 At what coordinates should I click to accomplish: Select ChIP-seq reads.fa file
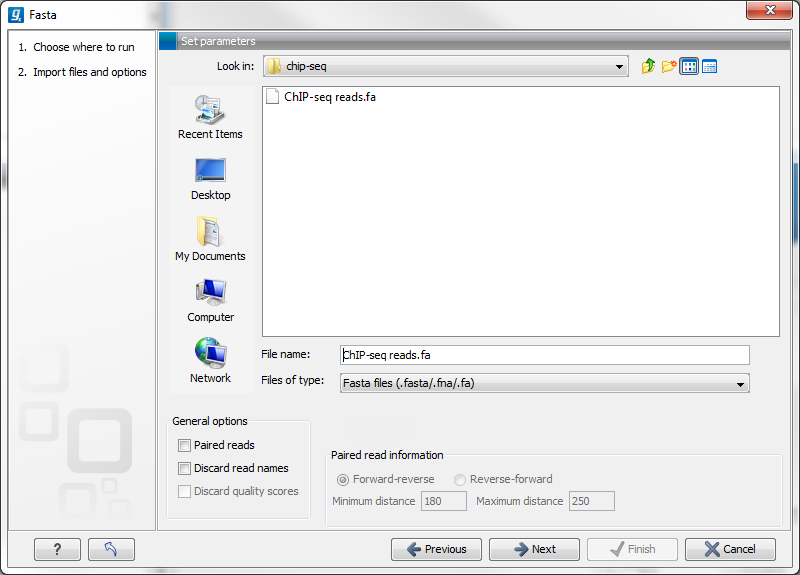329,98
